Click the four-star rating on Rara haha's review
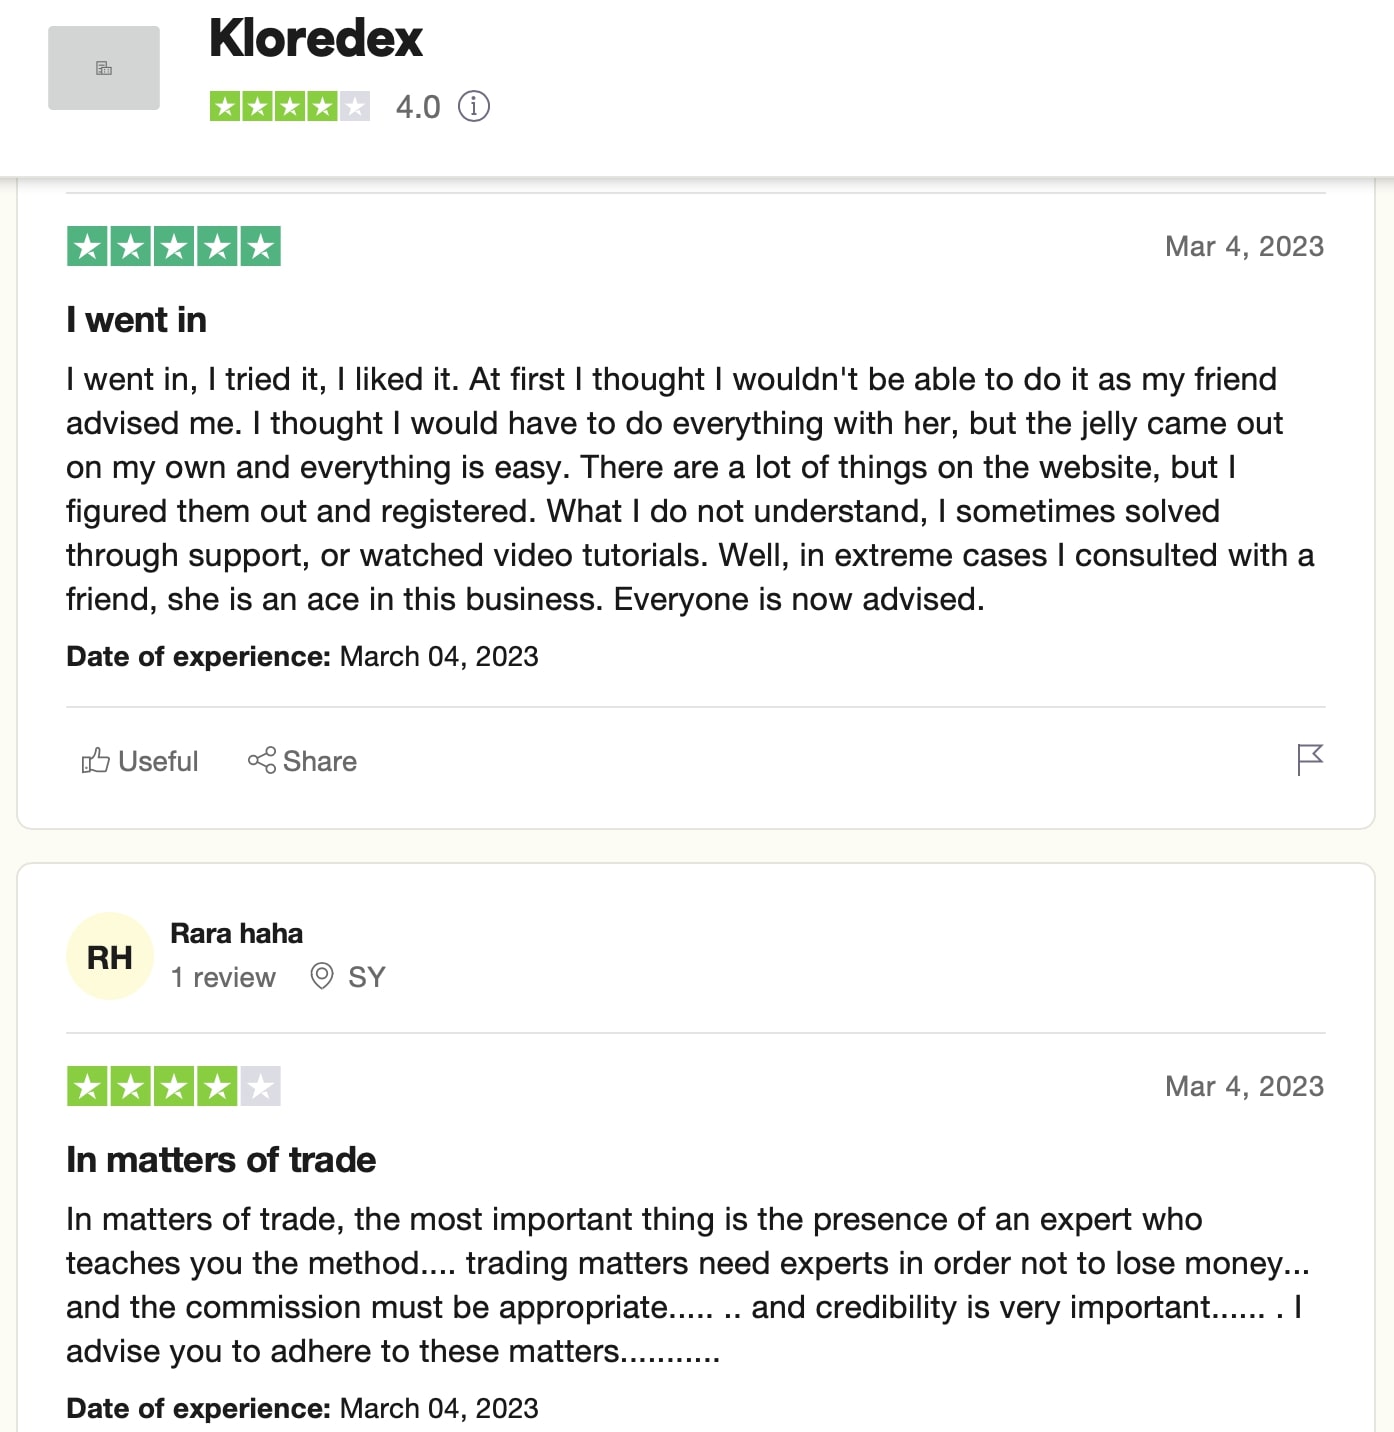Image resolution: width=1394 pixels, height=1432 pixels. (174, 1086)
